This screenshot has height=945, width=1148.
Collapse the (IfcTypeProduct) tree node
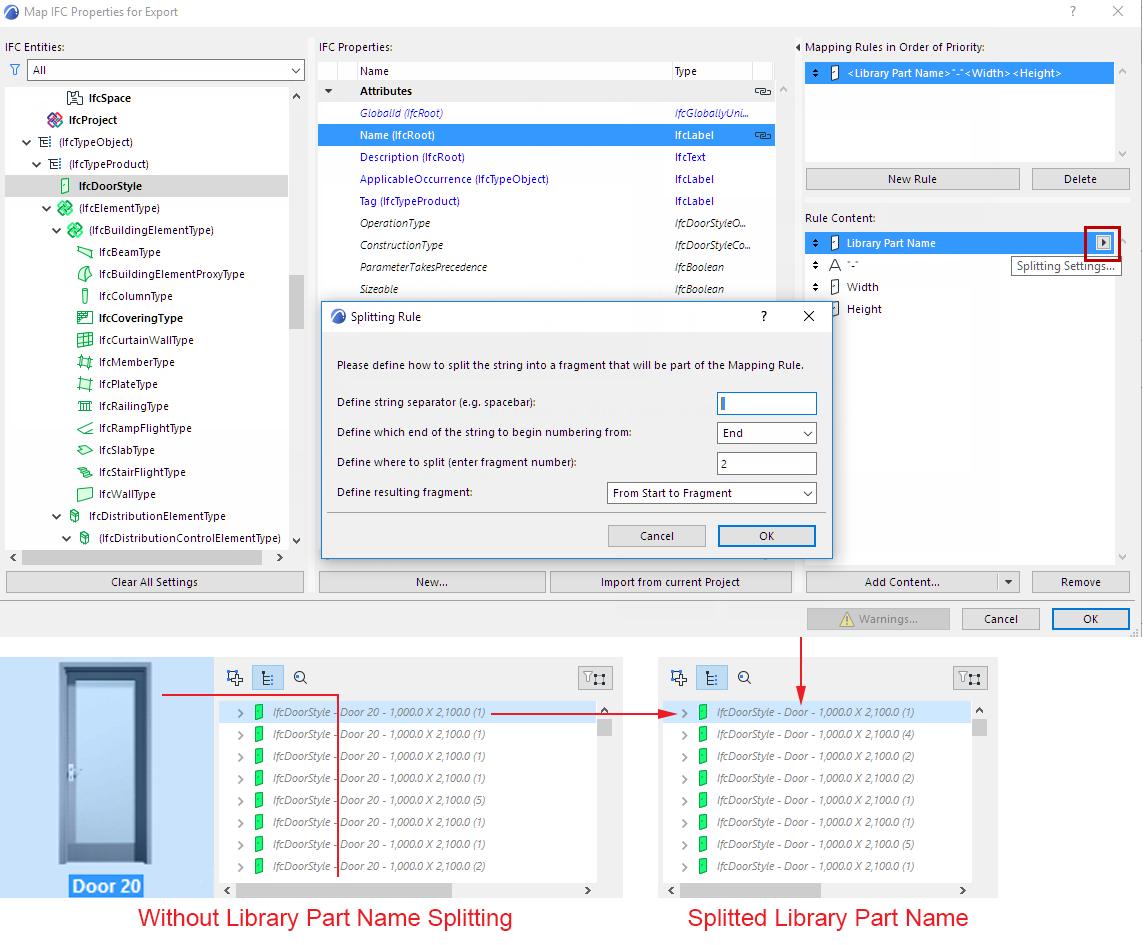pyautogui.click(x=37, y=164)
